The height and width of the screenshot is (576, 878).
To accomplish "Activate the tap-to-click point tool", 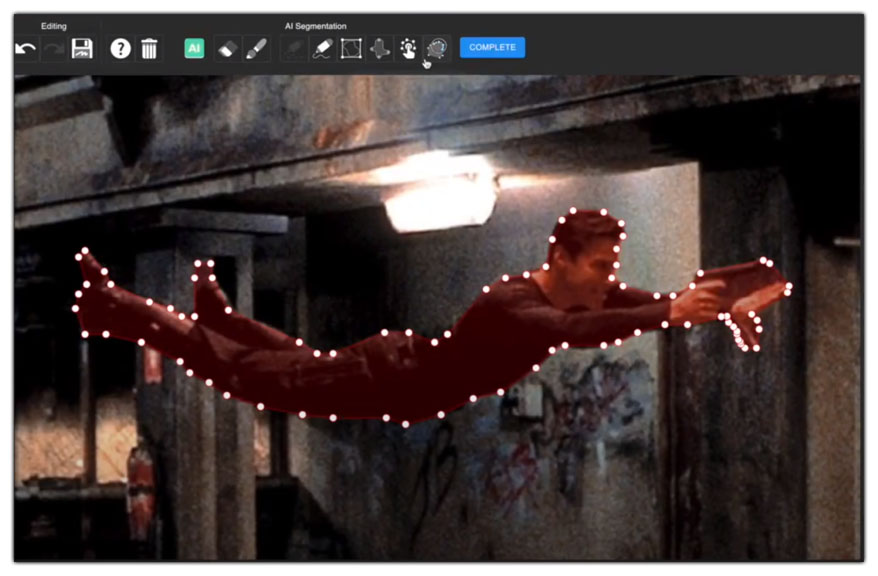I will click(408, 48).
